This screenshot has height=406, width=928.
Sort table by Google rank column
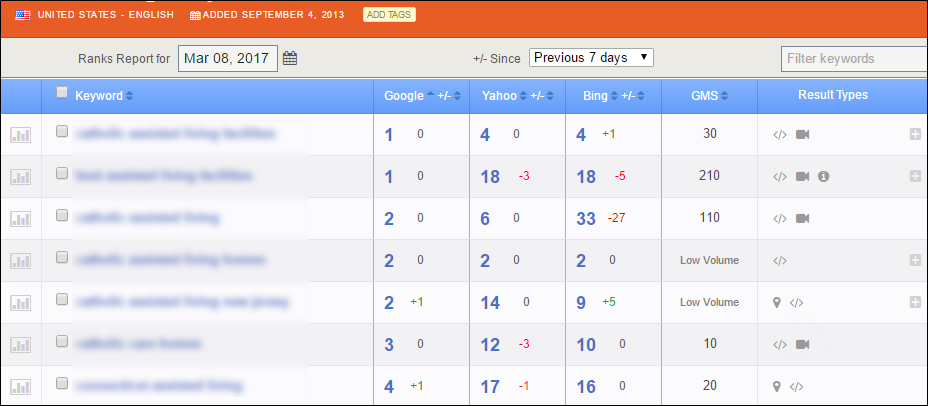click(x=409, y=96)
